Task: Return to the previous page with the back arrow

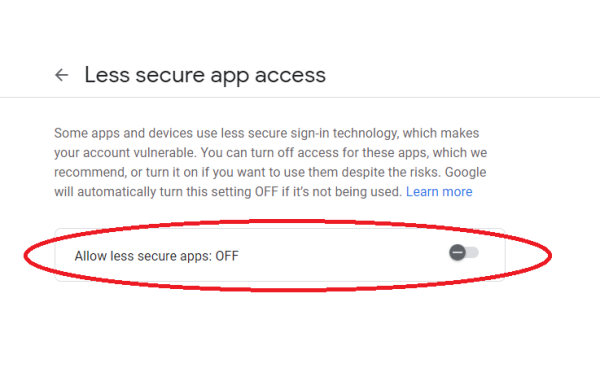Action: coord(62,75)
